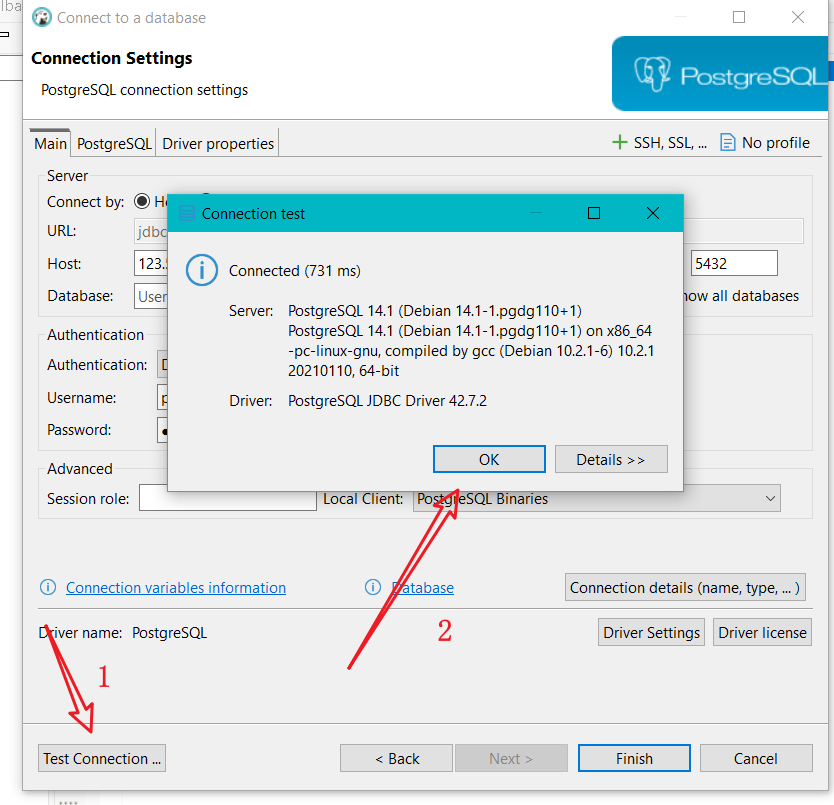Open SSH, SSL settings via the green plus icon
Screen dimensions: 834x805
tap(620, 142)
